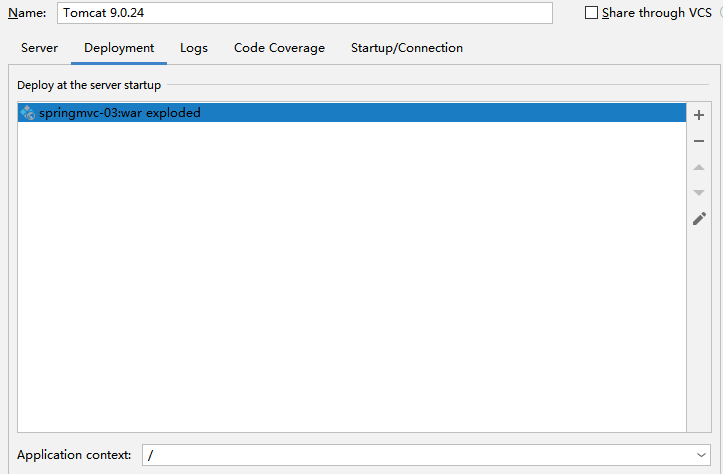This screenshot has height=474, width=723.
Task: Click the springmvc-03 artifact icon
Action: (27, 113)
